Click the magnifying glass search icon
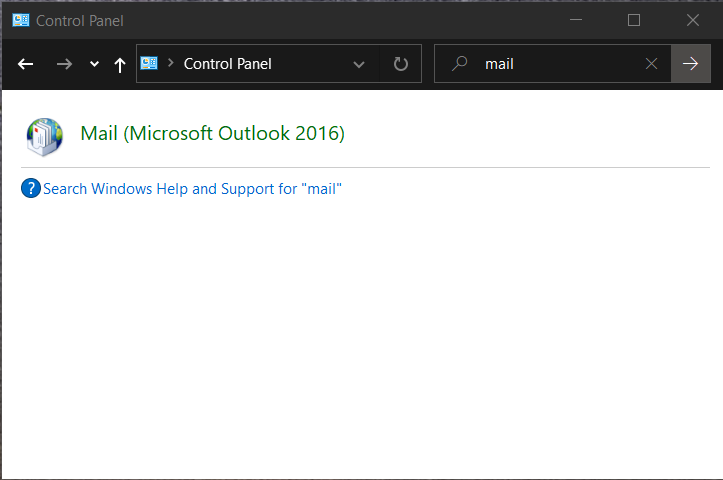The width and height of the screenshot is (723, 480). [459, 63]
